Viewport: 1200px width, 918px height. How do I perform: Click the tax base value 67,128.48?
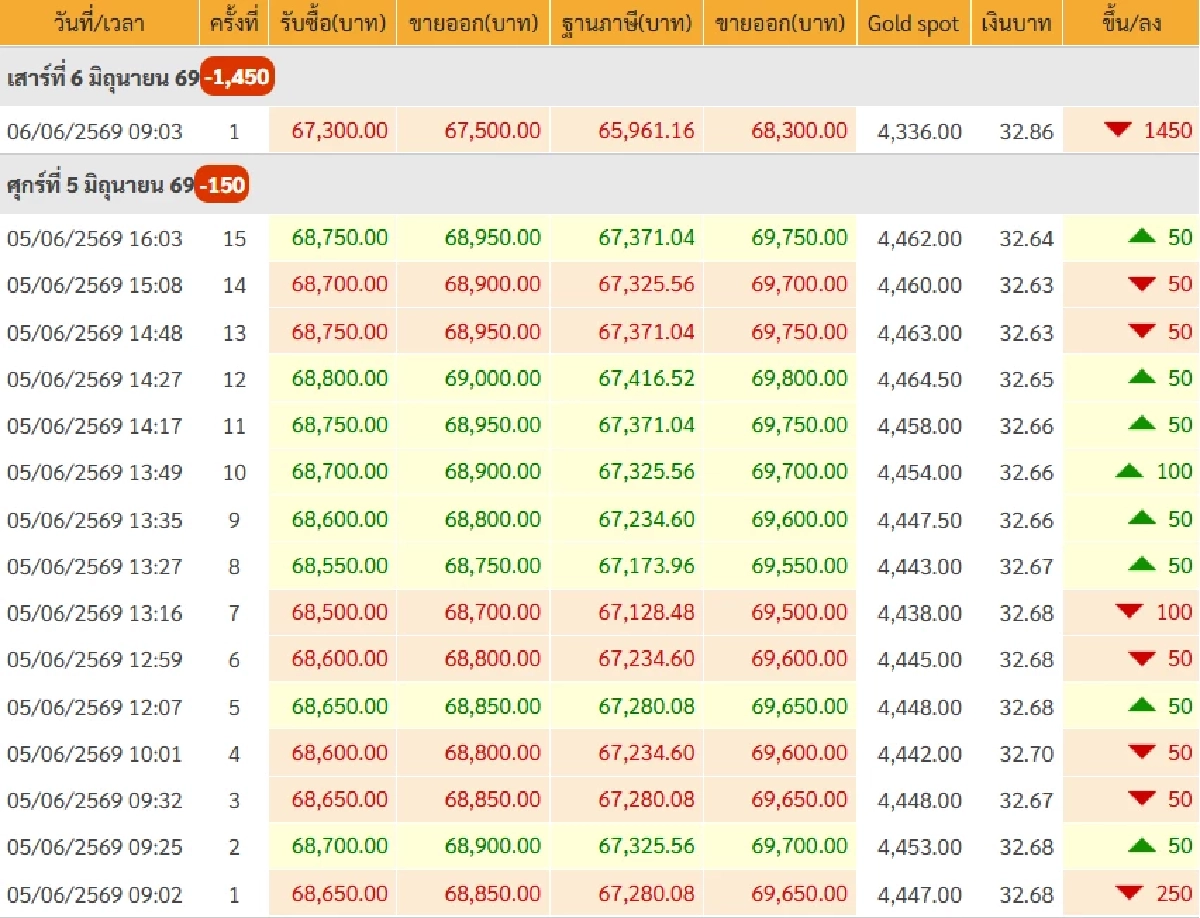click(x=646, y=612)
